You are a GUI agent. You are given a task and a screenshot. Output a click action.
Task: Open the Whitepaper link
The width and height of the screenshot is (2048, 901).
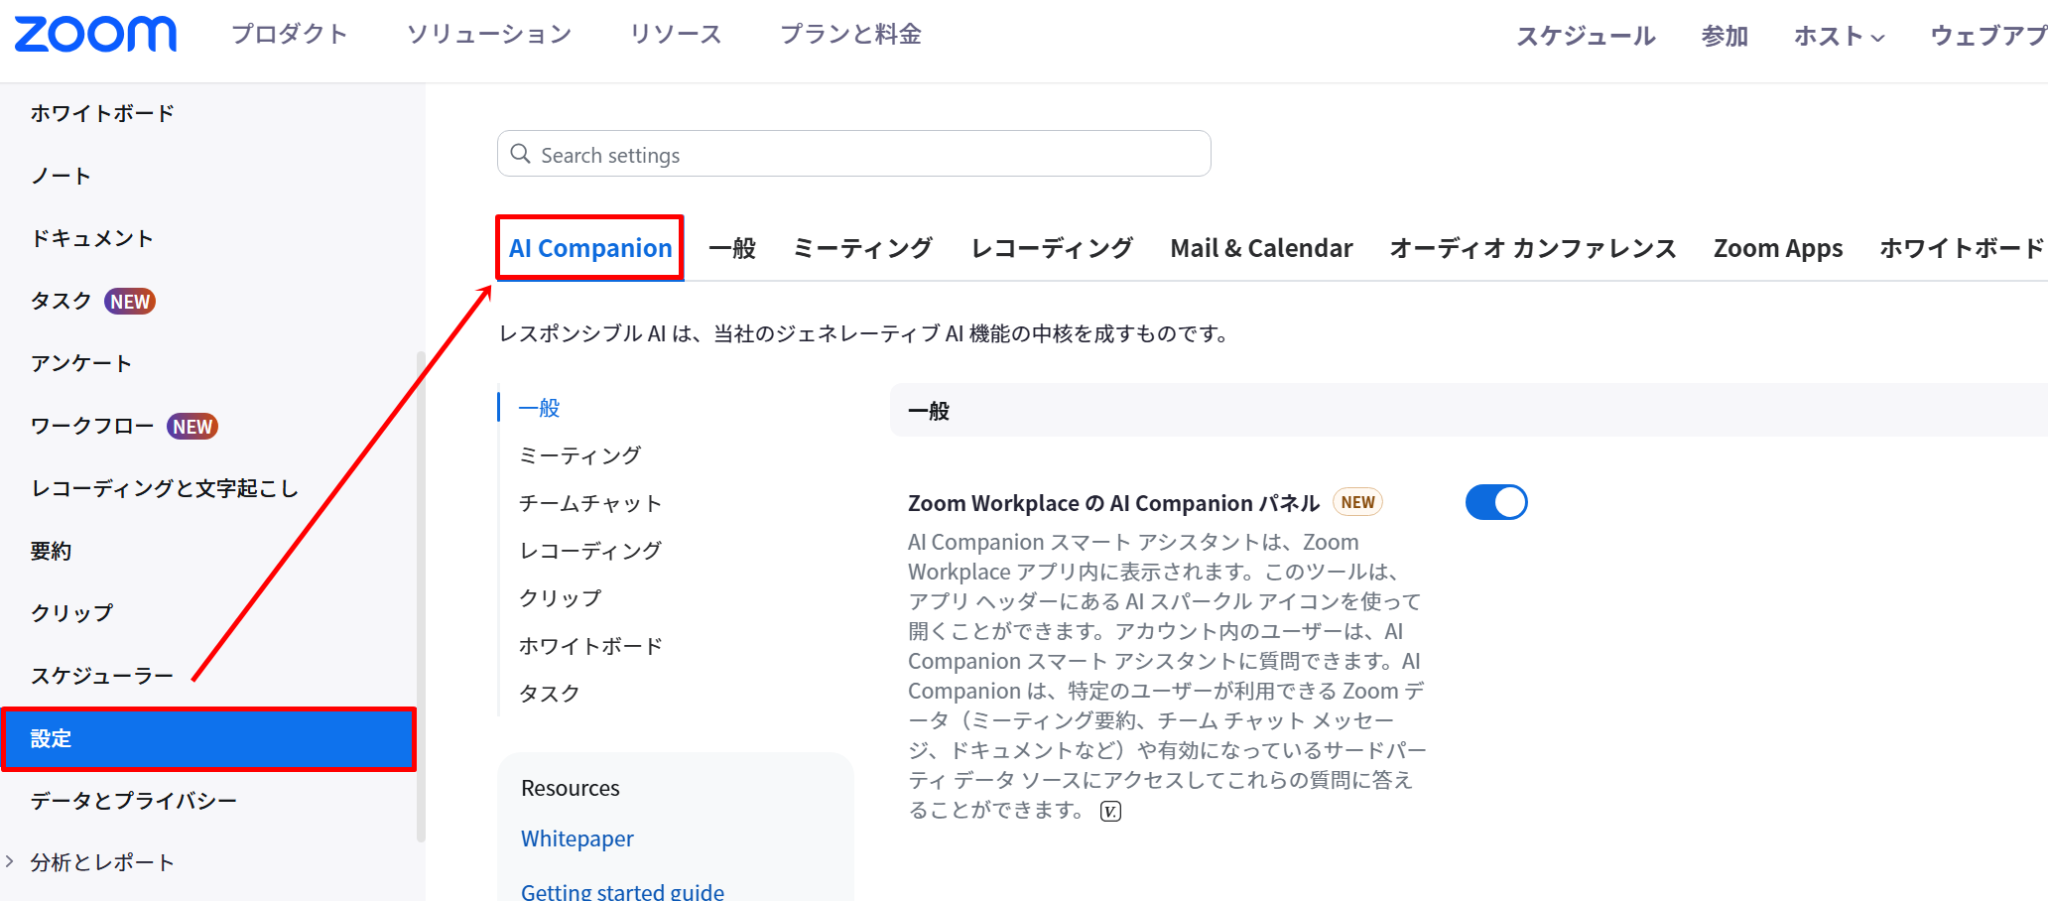[x=576, y=838]
